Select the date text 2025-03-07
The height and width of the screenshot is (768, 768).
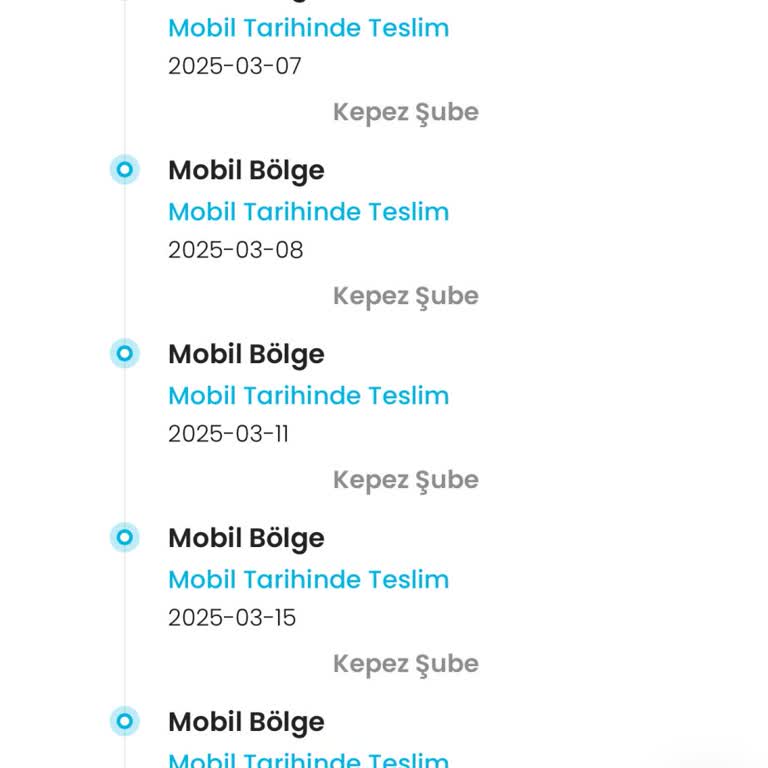tap(234, 67)
